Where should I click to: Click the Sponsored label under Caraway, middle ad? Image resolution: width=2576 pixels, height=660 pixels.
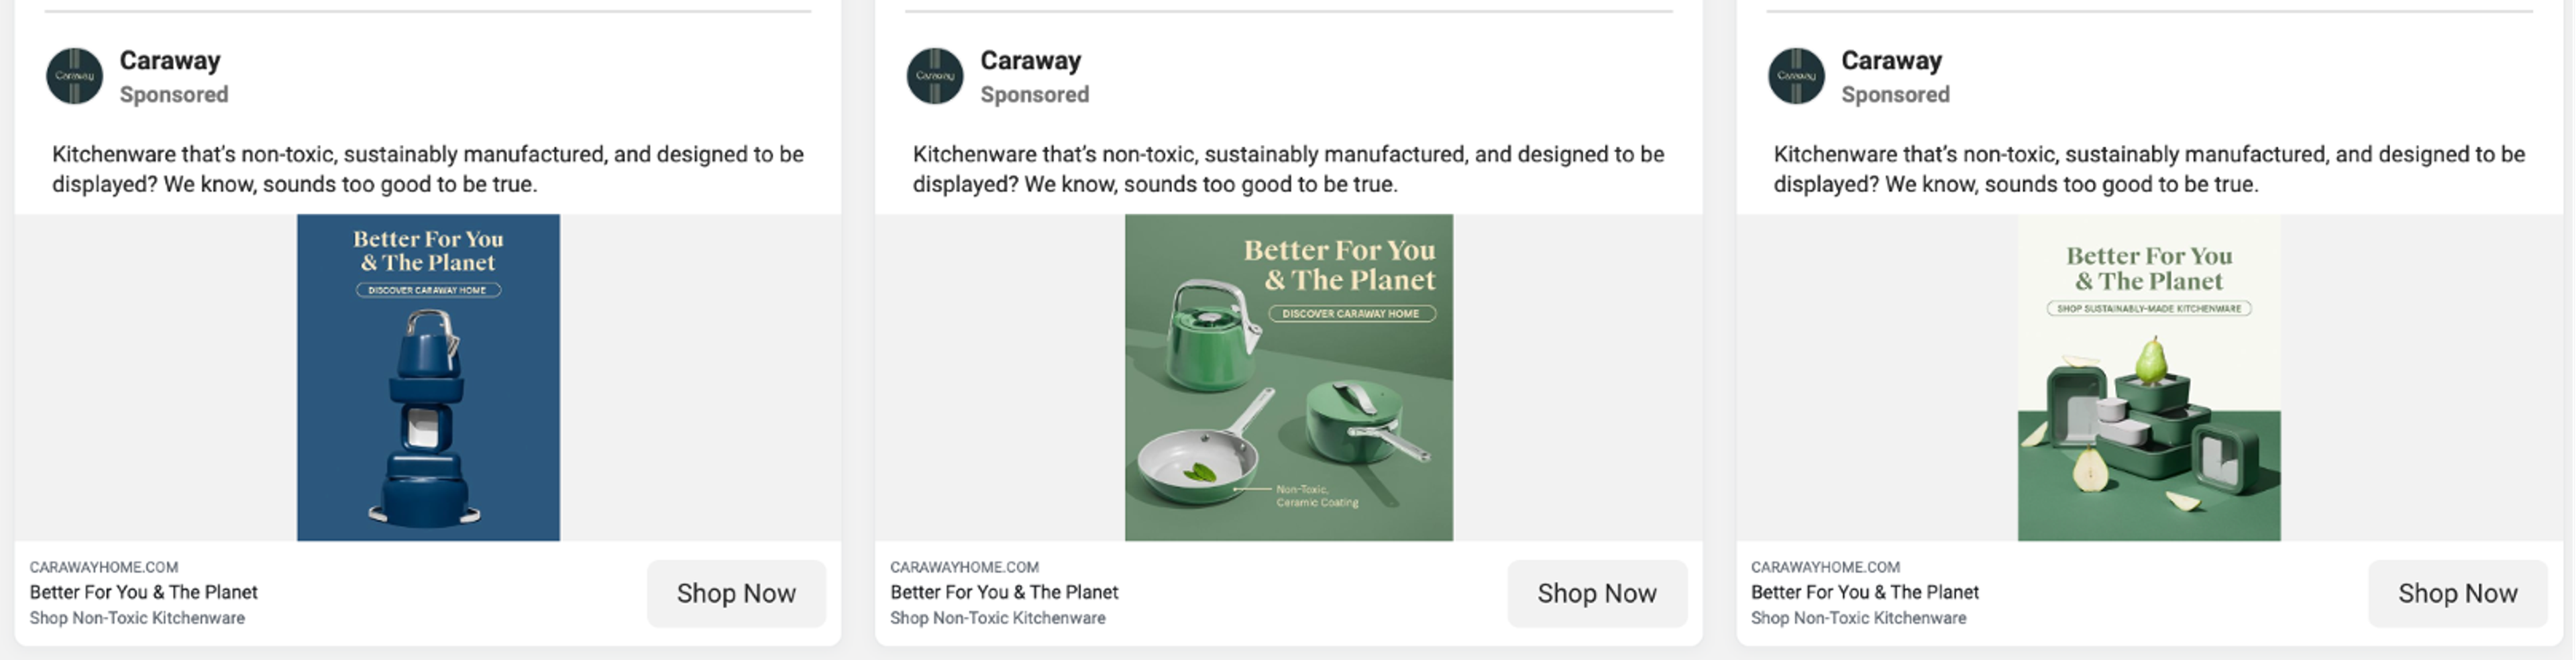point(1035,94)
